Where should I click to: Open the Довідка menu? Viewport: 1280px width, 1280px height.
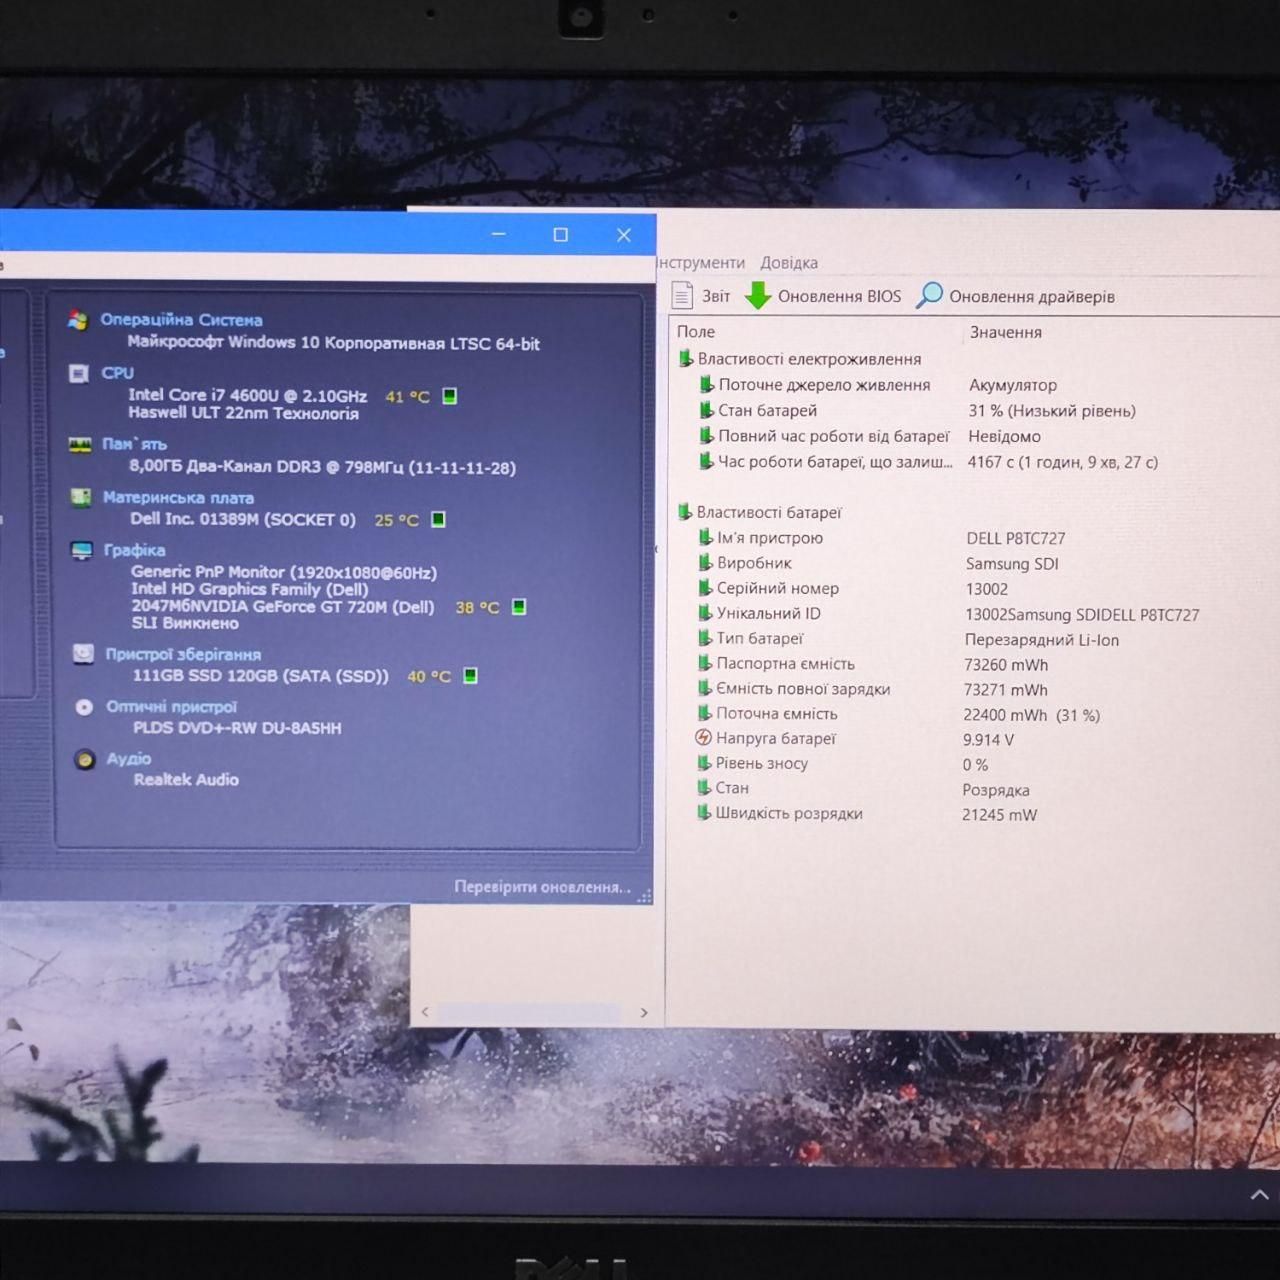point(789,263)
